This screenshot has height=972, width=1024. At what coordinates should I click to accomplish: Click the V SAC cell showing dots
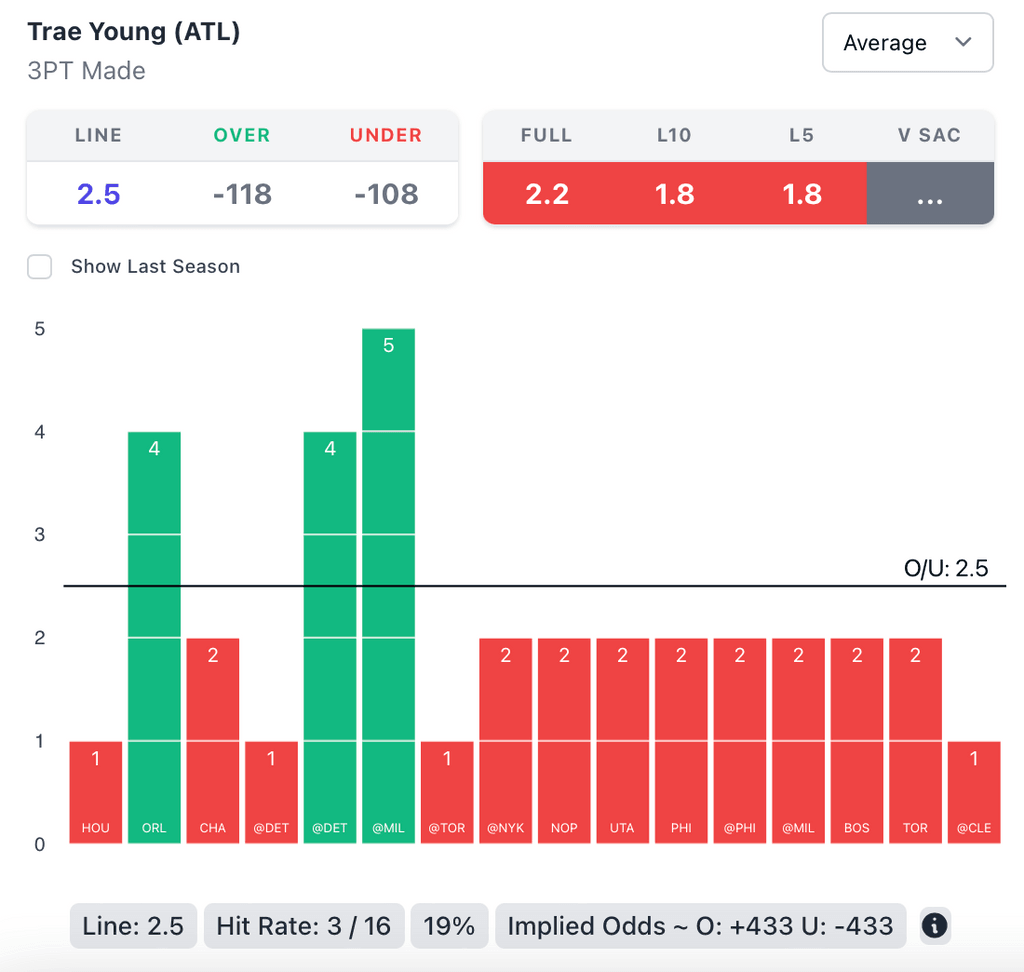(x=930, y=194)
